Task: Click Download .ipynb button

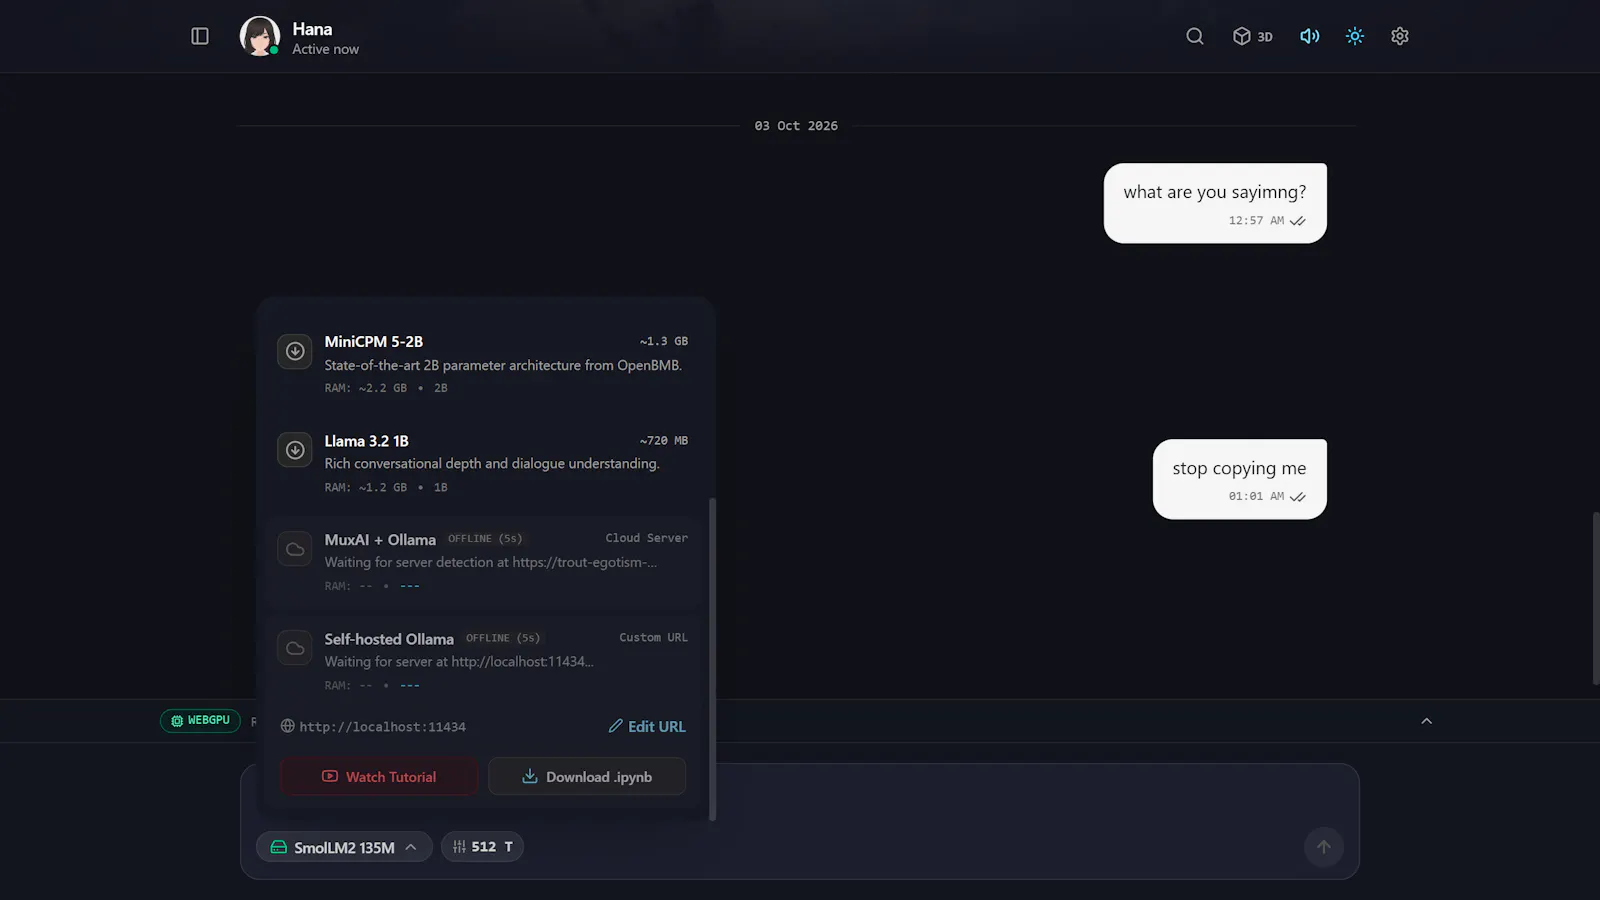Action: pos(587,777)
